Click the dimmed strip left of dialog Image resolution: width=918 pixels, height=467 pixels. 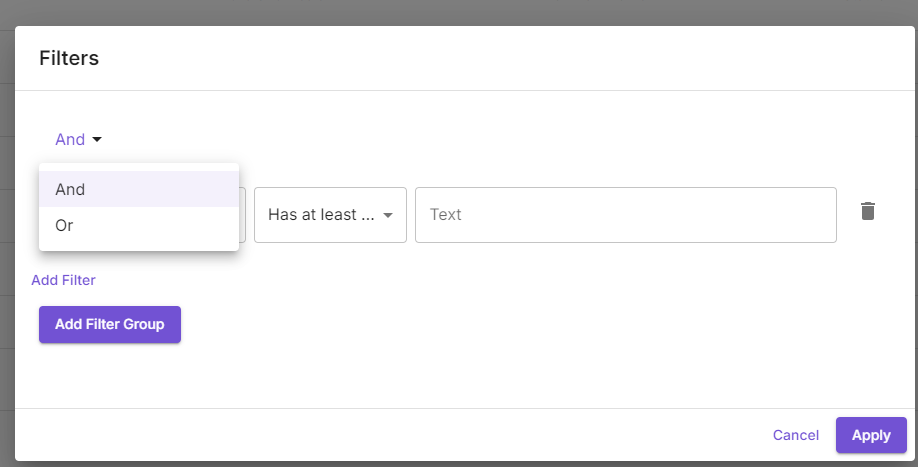(6, 250)
